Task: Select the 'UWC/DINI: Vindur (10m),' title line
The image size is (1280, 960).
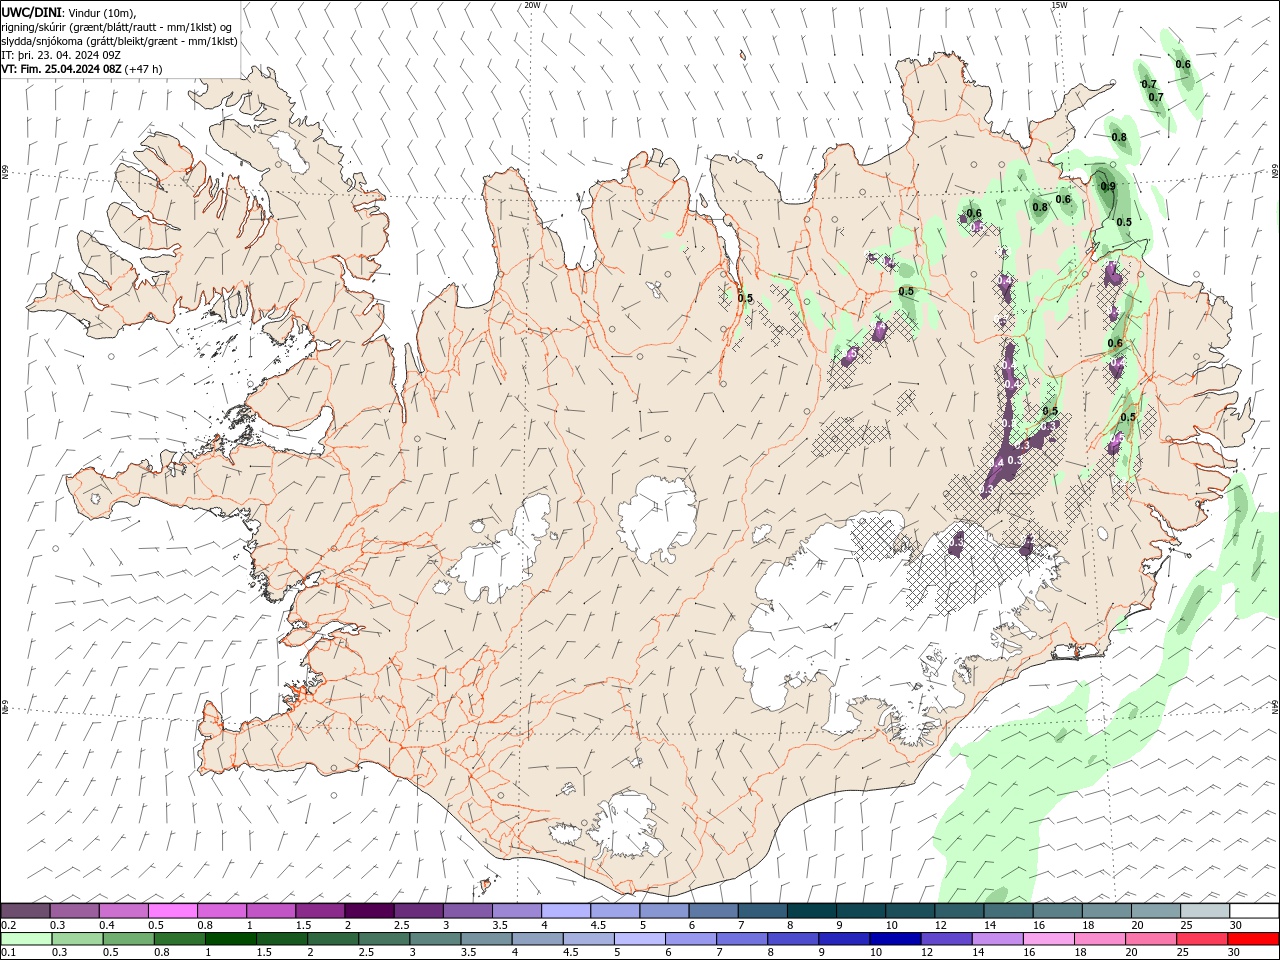Action: coord(69,12)
